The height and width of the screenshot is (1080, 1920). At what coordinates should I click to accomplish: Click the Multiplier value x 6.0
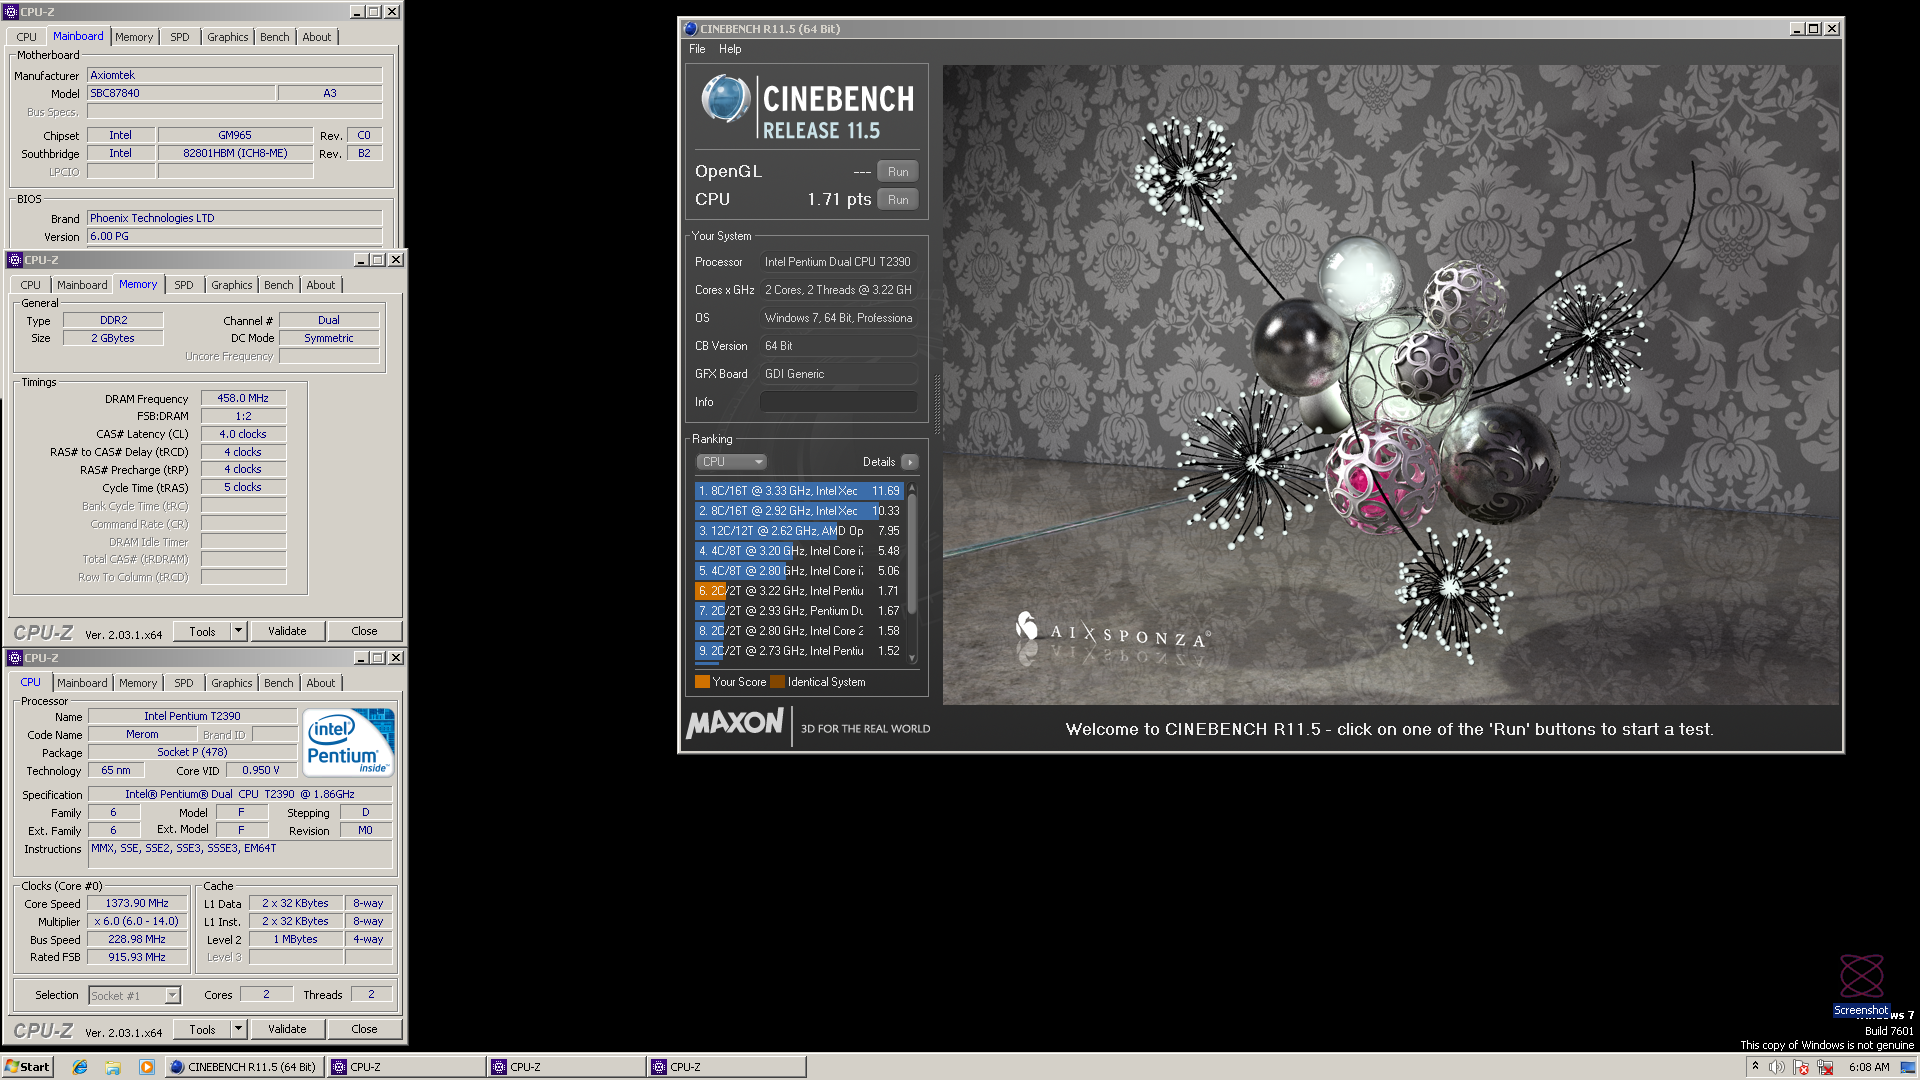137,921
